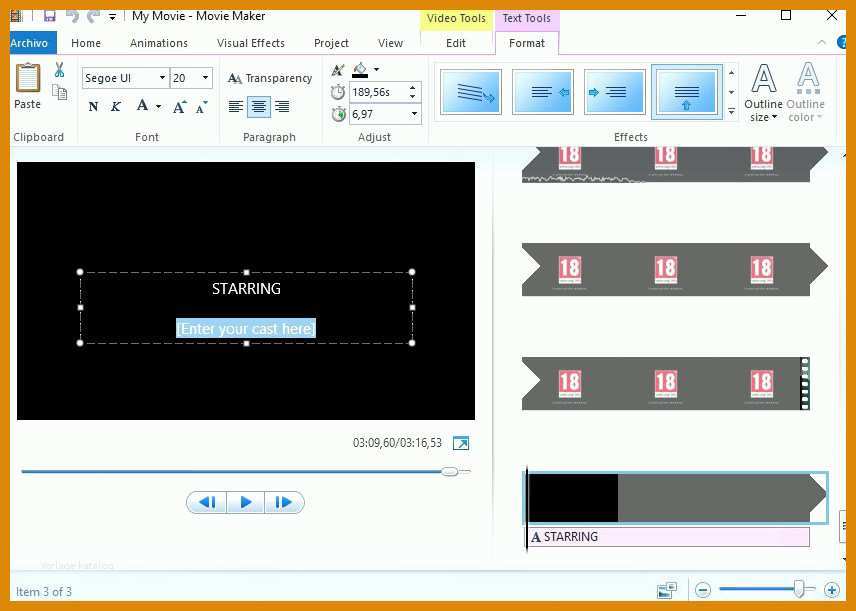Cut selection with the scissors icon
The image size is (856, 611).
tap(59, 70)
